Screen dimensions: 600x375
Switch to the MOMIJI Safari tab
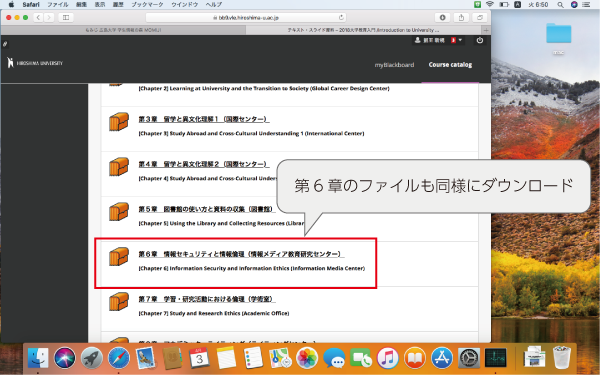tap(123, 30)
